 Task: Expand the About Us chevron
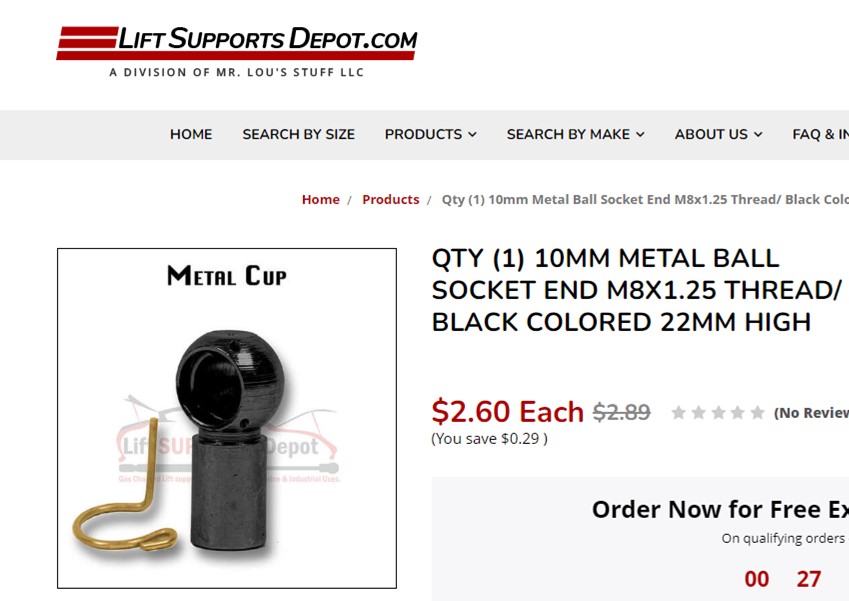pyautogui.click(x=758, y=134)
